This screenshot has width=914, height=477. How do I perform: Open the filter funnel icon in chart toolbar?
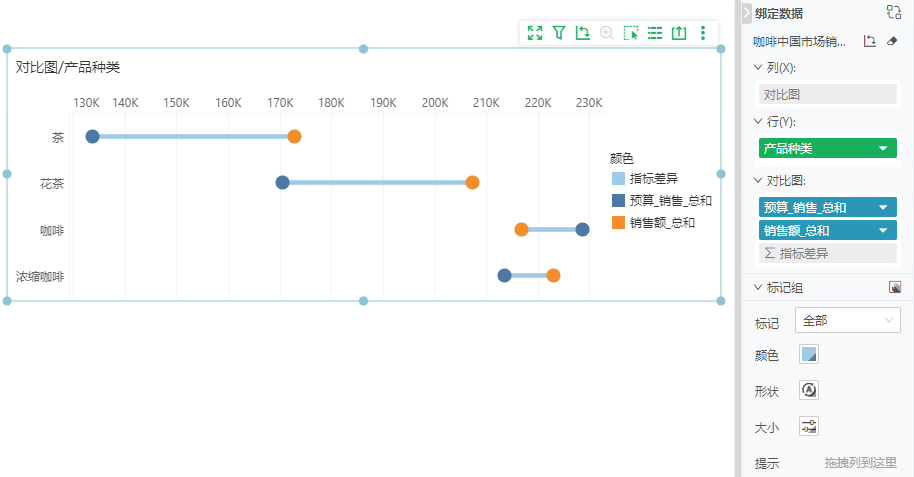[x=559, y=33]
